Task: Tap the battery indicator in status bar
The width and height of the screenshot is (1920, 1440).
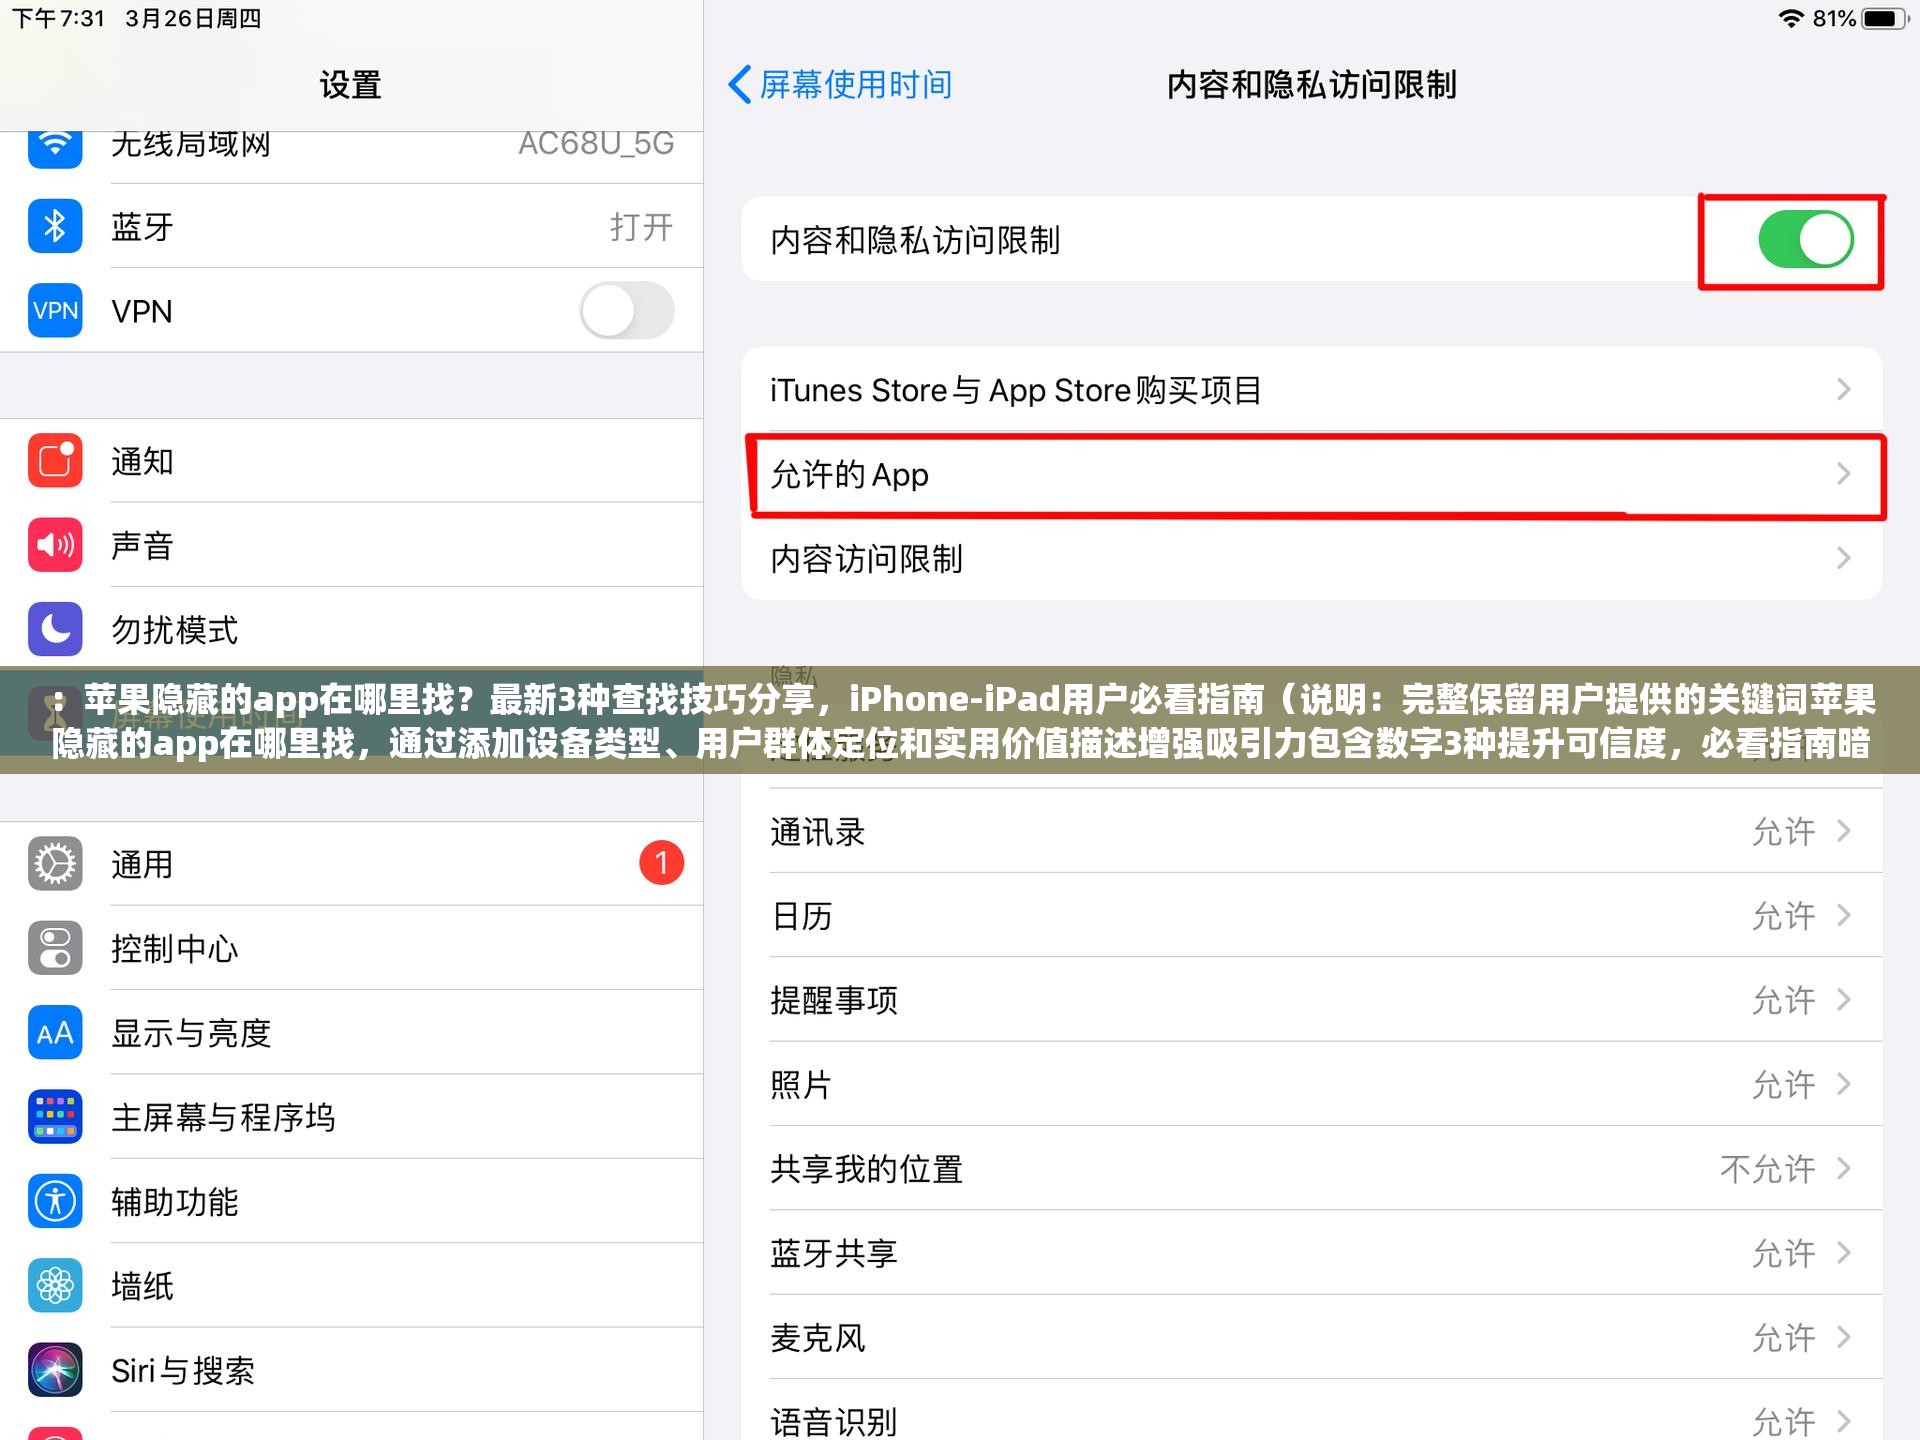Action: point(1886,18)
